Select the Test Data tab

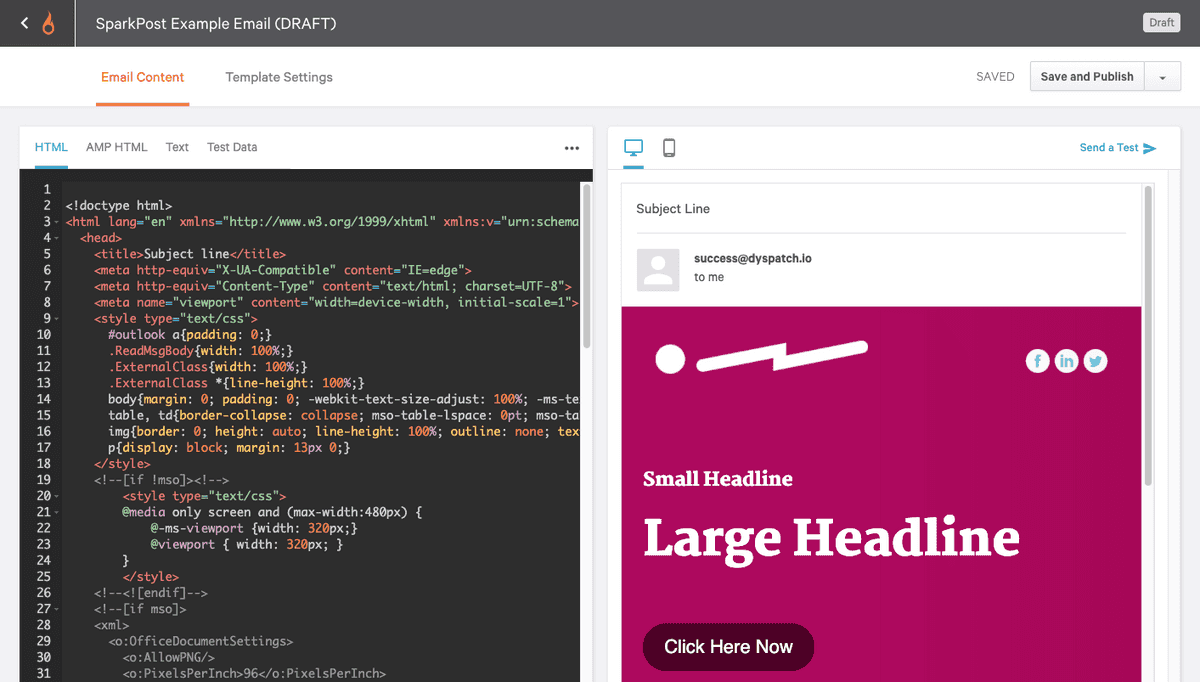232,147
